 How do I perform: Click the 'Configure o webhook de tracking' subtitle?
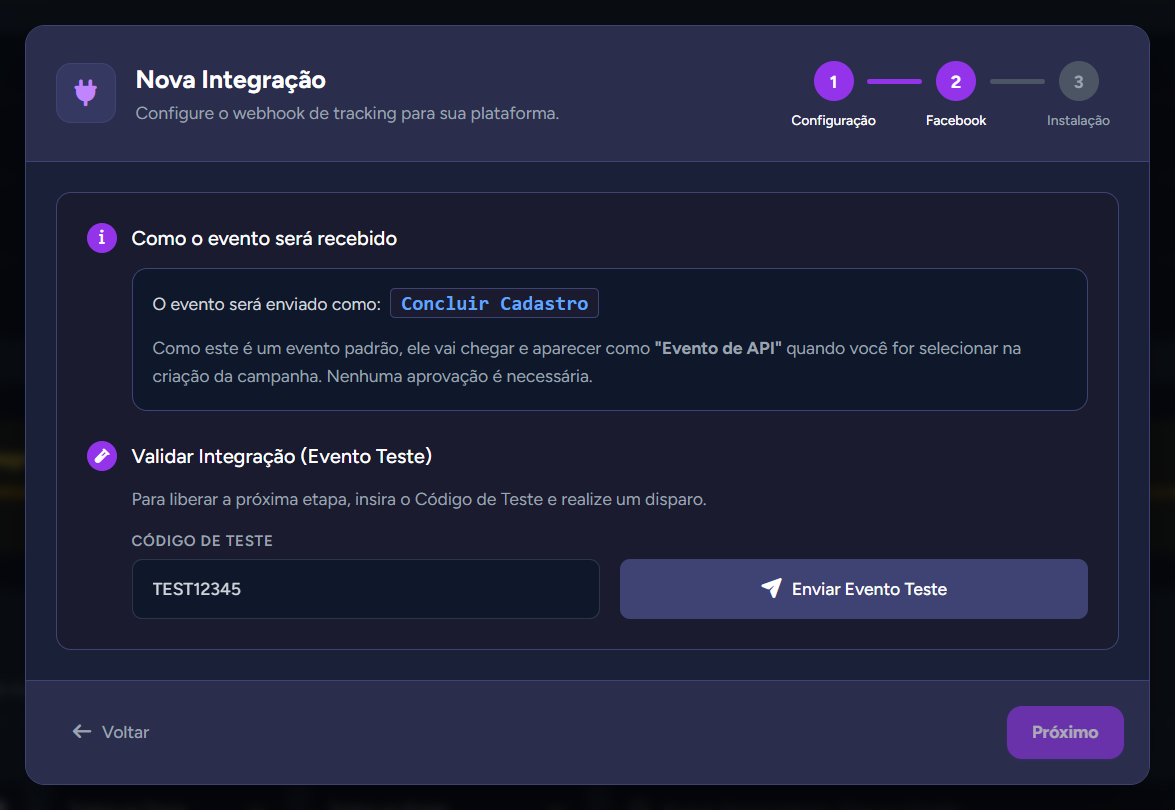tap(347, 114)
